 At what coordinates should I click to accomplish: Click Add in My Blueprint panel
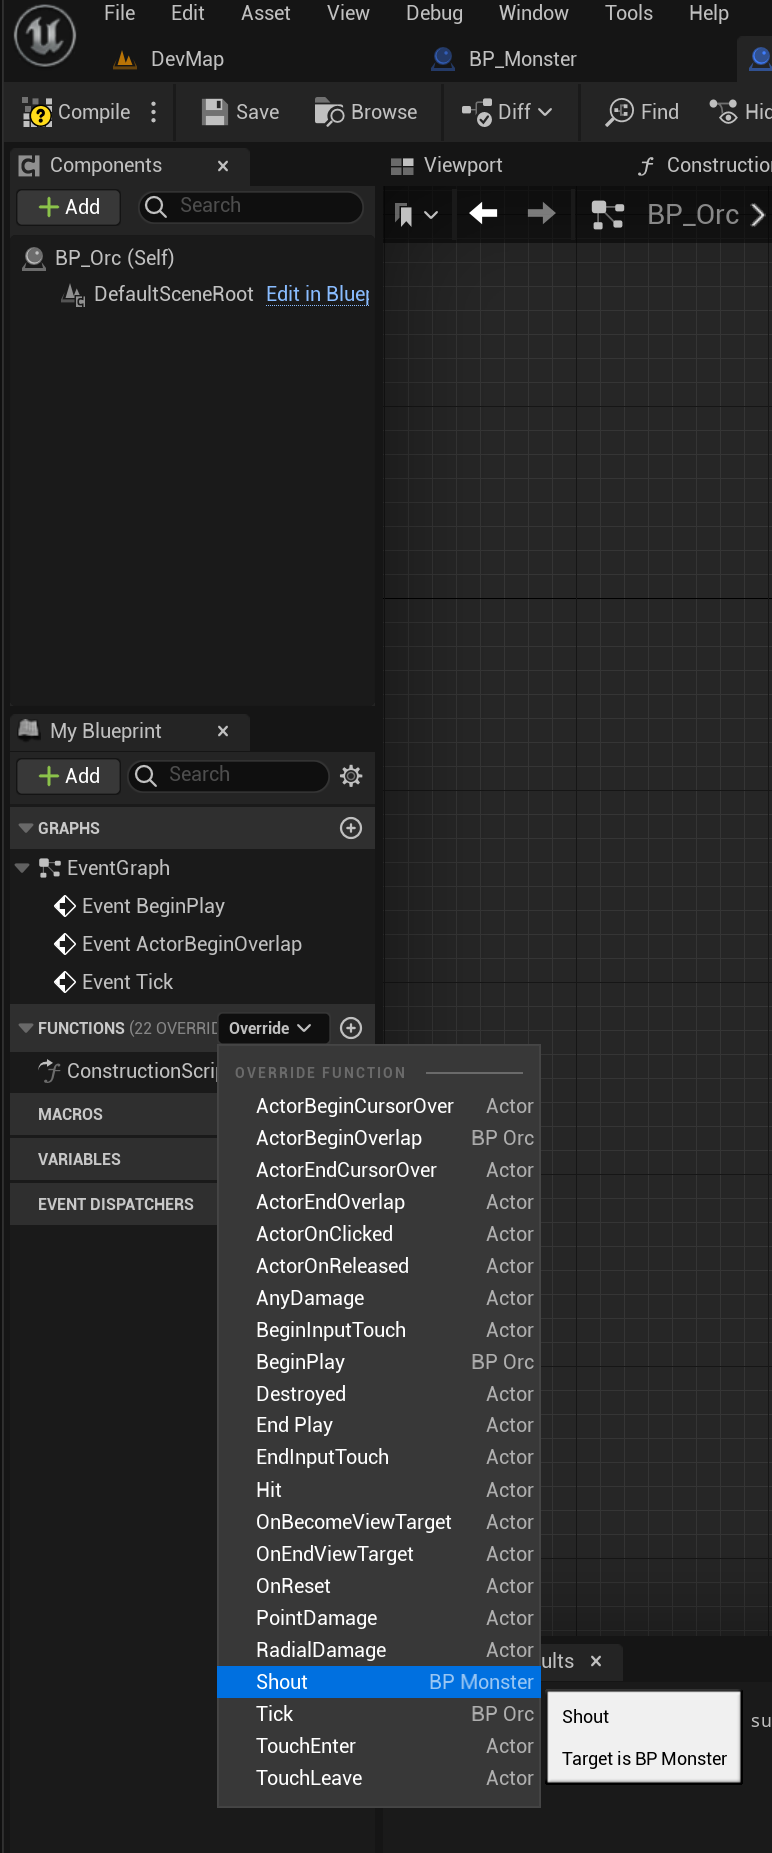(x=69, y=776)
